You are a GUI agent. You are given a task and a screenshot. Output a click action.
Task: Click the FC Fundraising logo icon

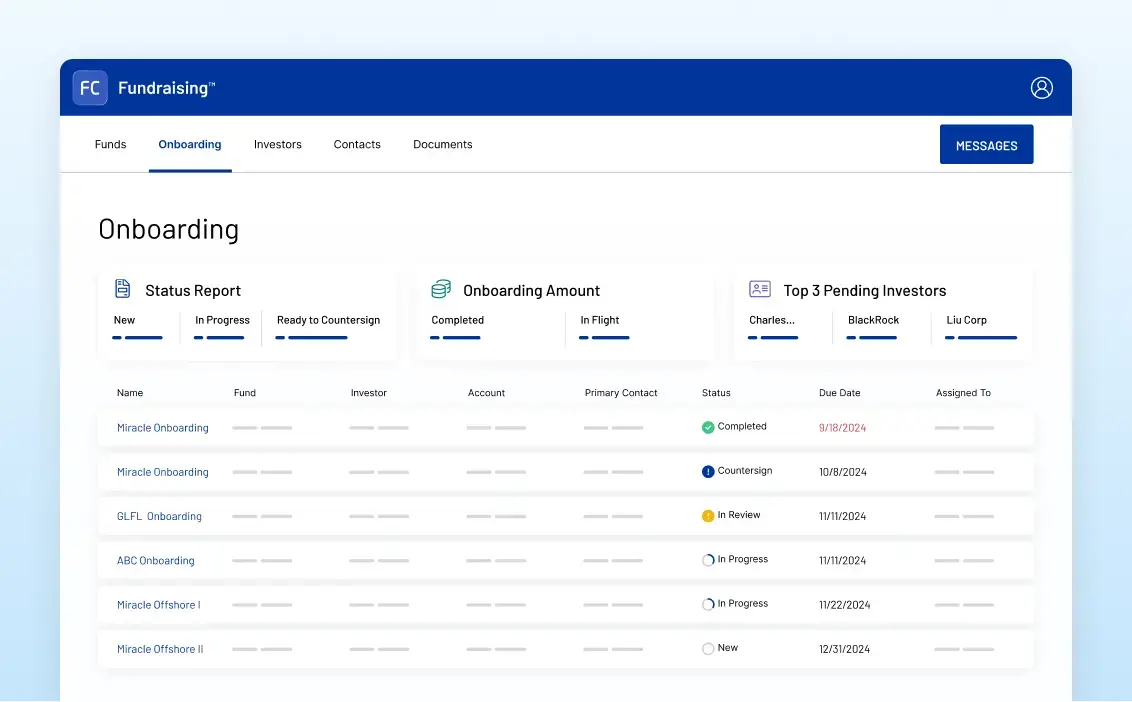pyautogui.click(x=90, y=88)
